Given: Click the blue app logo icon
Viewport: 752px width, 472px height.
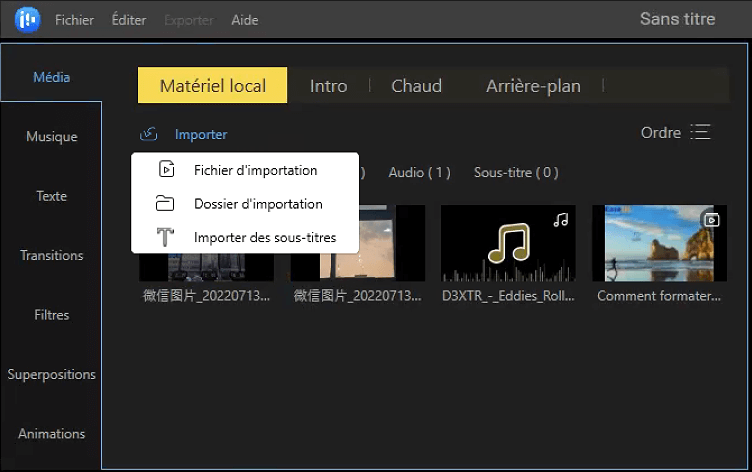Looking at the screenshot, I should [27, 20].
